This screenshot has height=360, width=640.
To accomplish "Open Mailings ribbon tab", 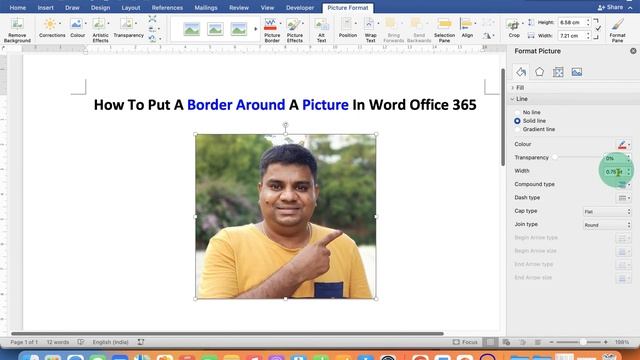I will point(206,8).
